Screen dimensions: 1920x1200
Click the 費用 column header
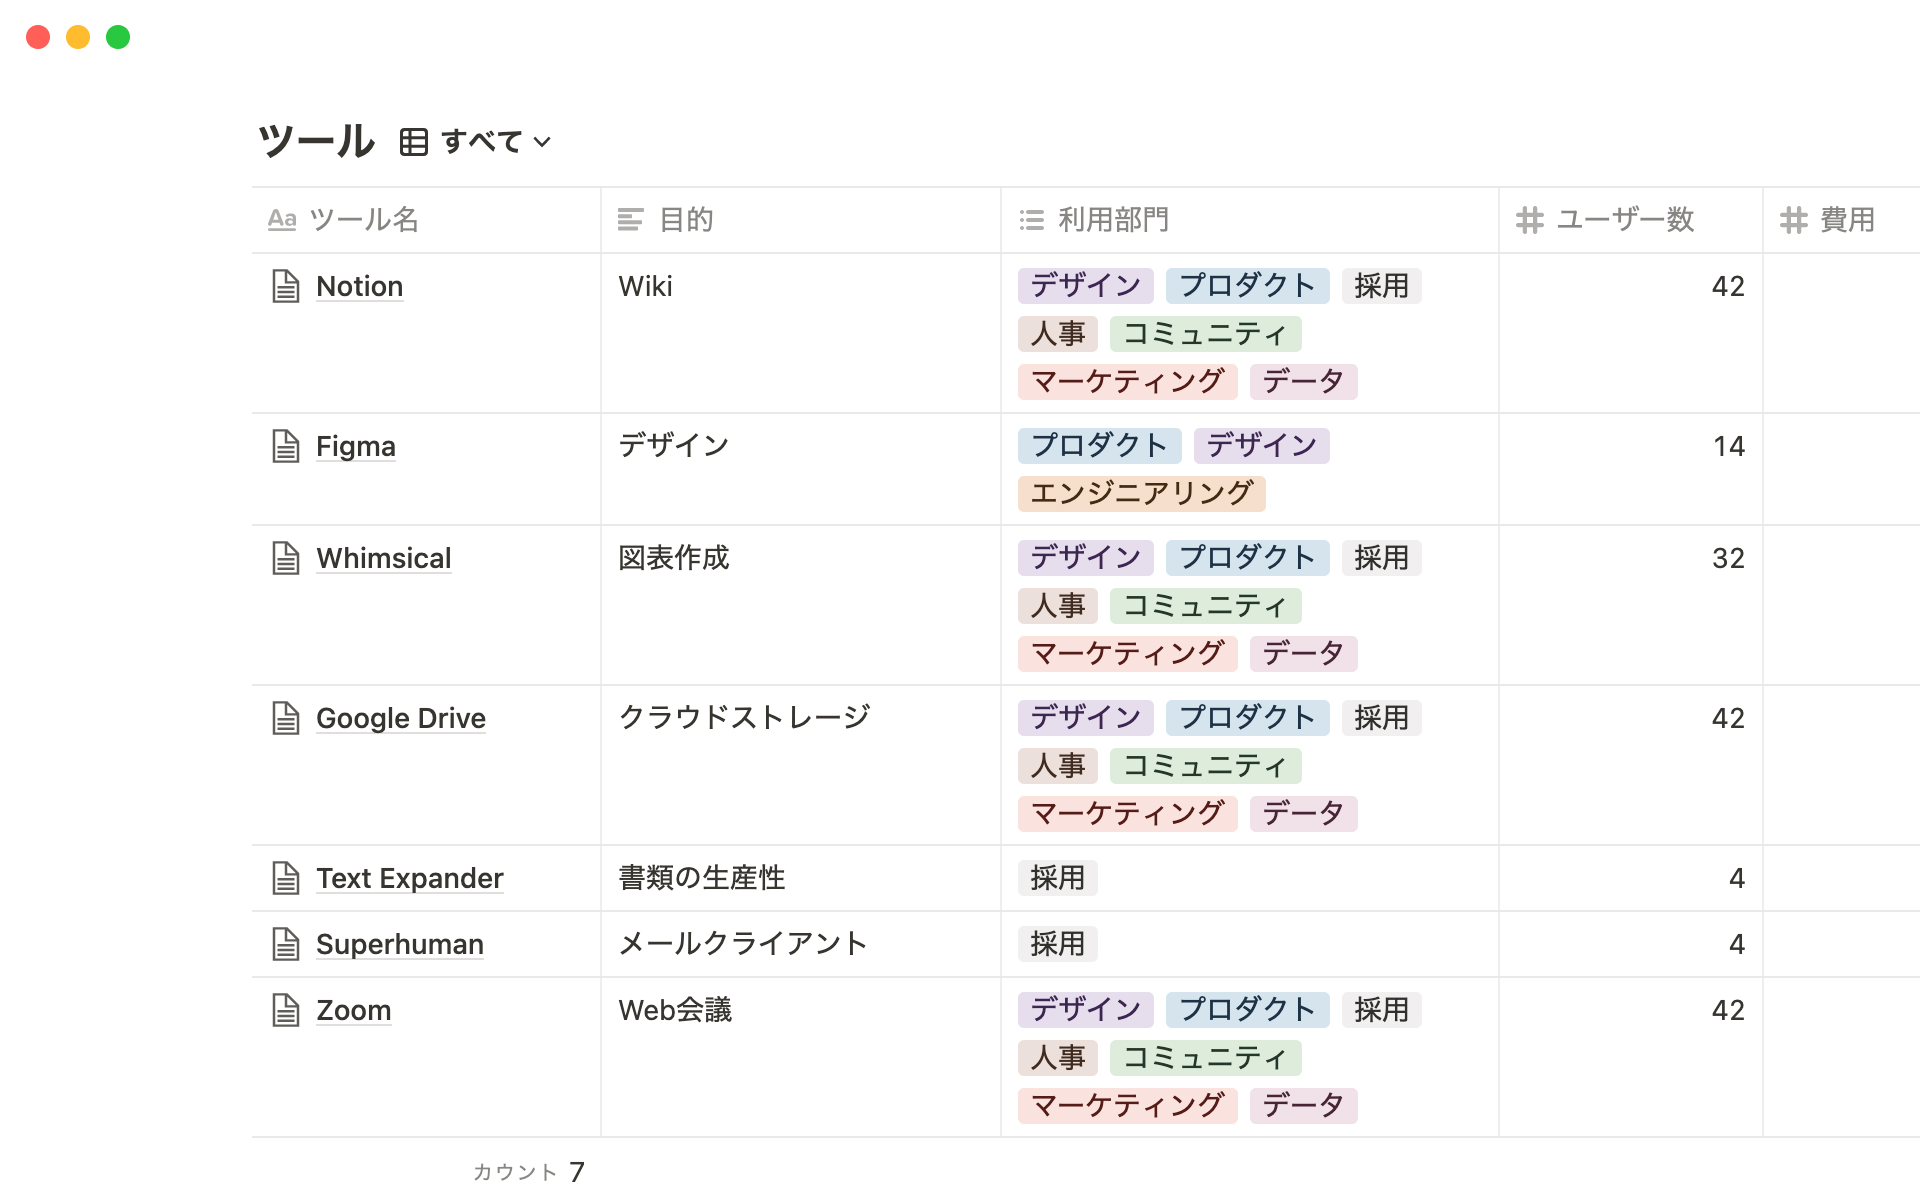pos(1846,220)
